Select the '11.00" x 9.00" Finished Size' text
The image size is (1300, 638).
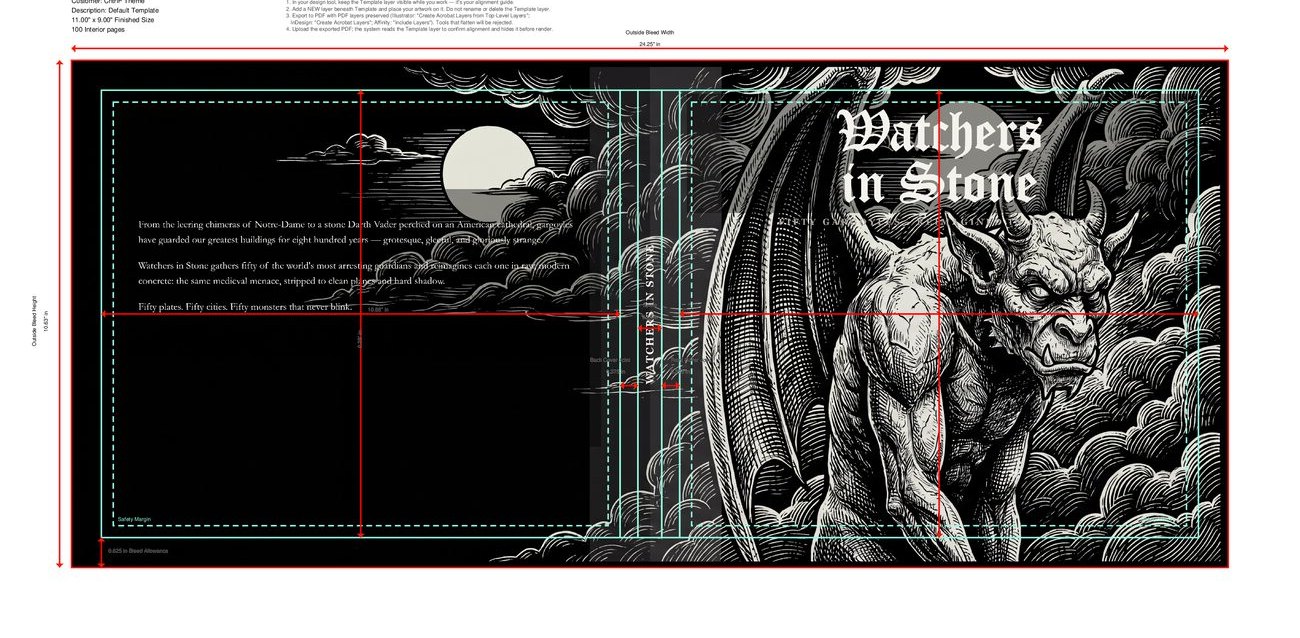coord(113,20)
